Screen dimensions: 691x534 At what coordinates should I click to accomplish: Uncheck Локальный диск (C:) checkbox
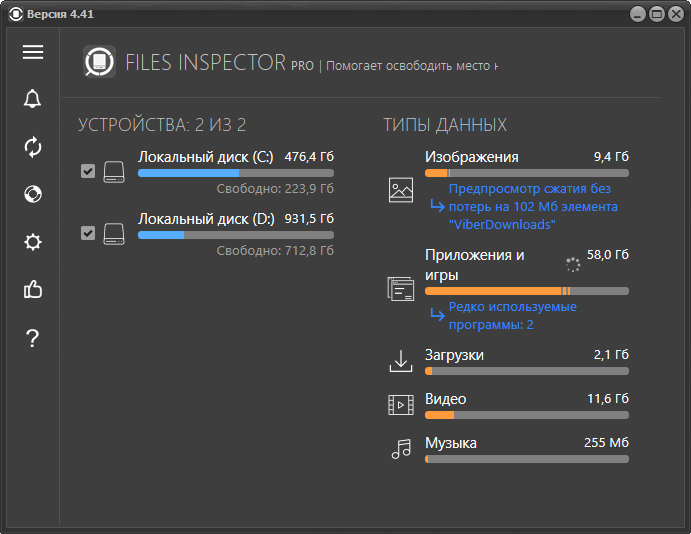click(x=88, y=171)
